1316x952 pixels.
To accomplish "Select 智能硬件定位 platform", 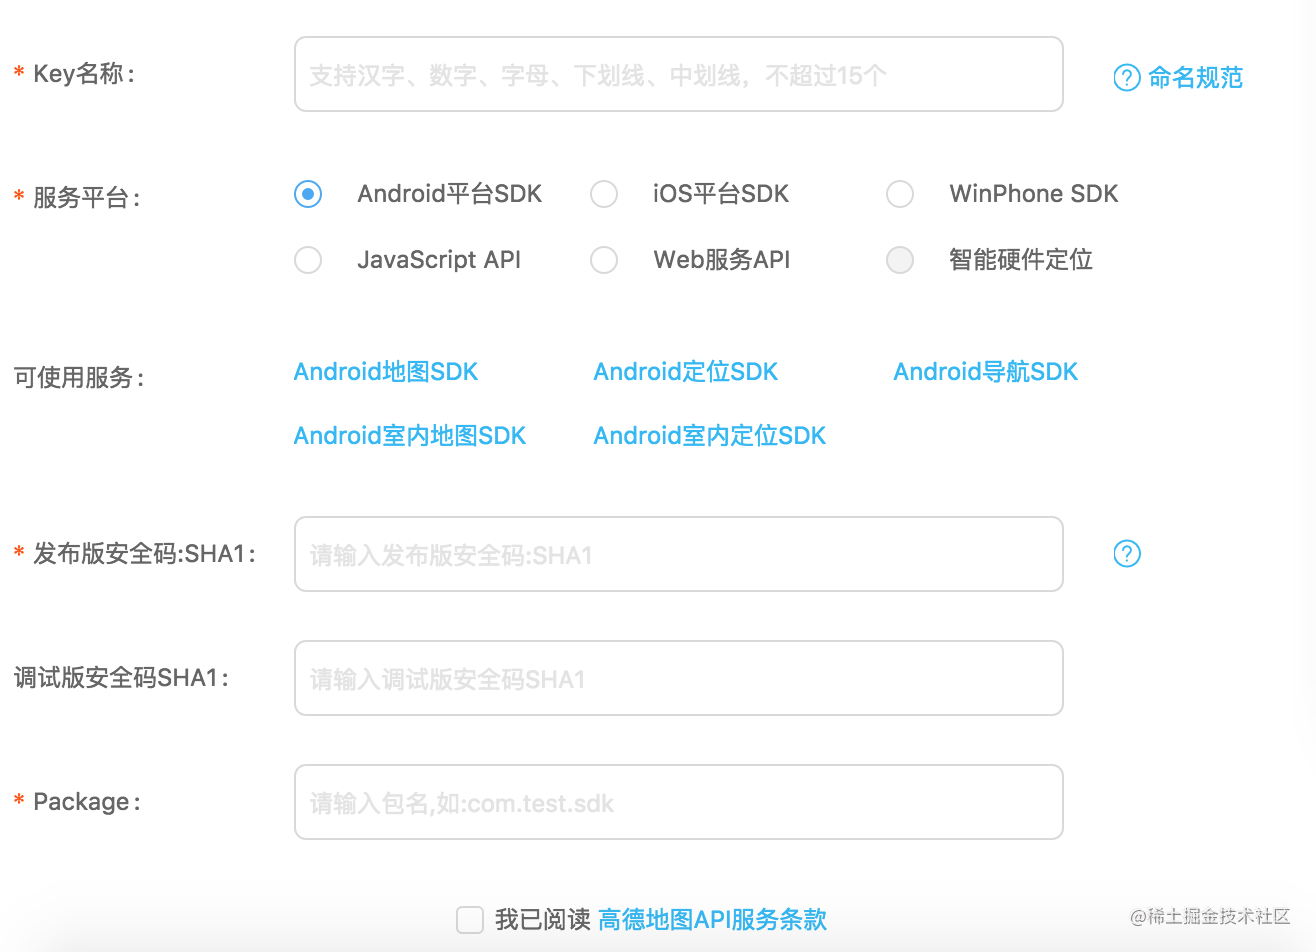I will point(899,260).
